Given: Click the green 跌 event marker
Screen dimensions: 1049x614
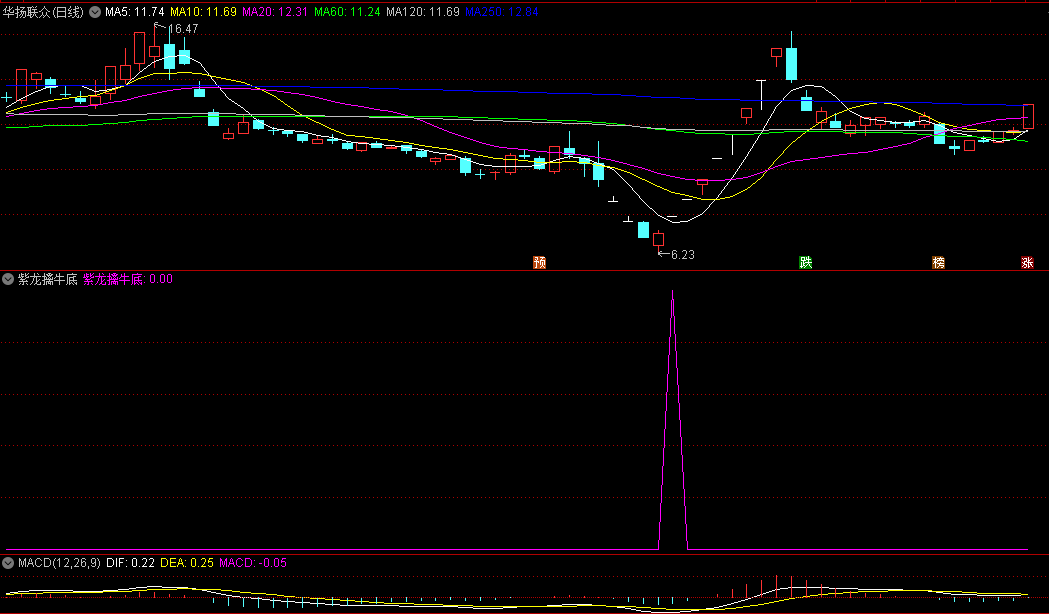Looking at the screenshot, I should pyautogui.click(x=805, y=263).
